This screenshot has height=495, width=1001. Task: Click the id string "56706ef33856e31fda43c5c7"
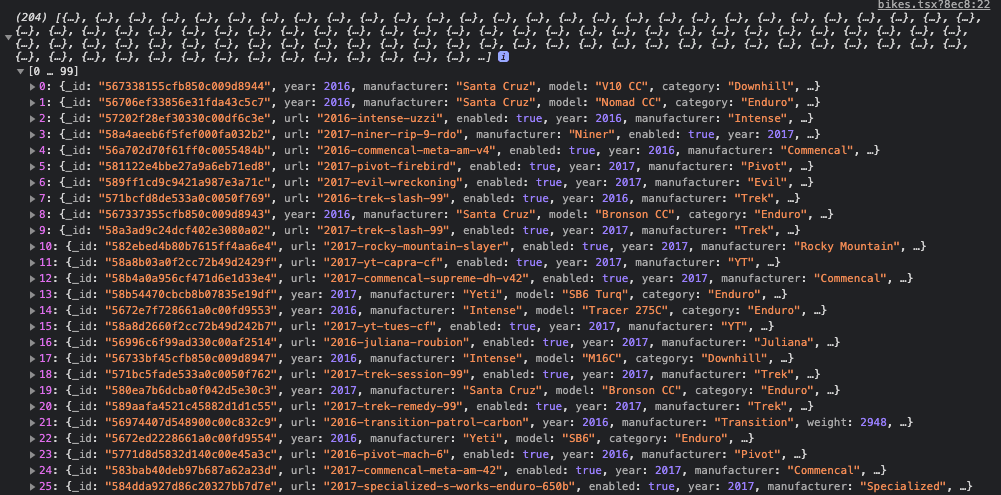pyautogui.click(x=185, y=102)
